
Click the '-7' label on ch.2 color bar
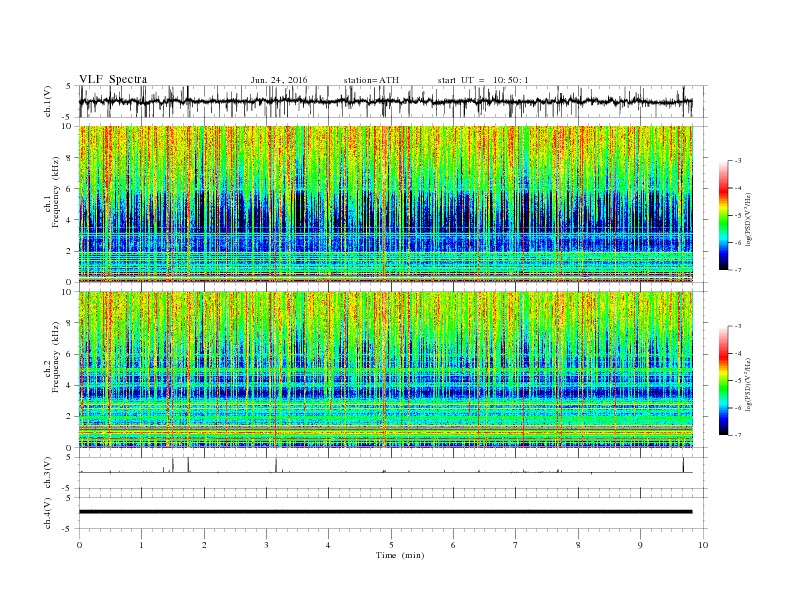click(737, 435)
